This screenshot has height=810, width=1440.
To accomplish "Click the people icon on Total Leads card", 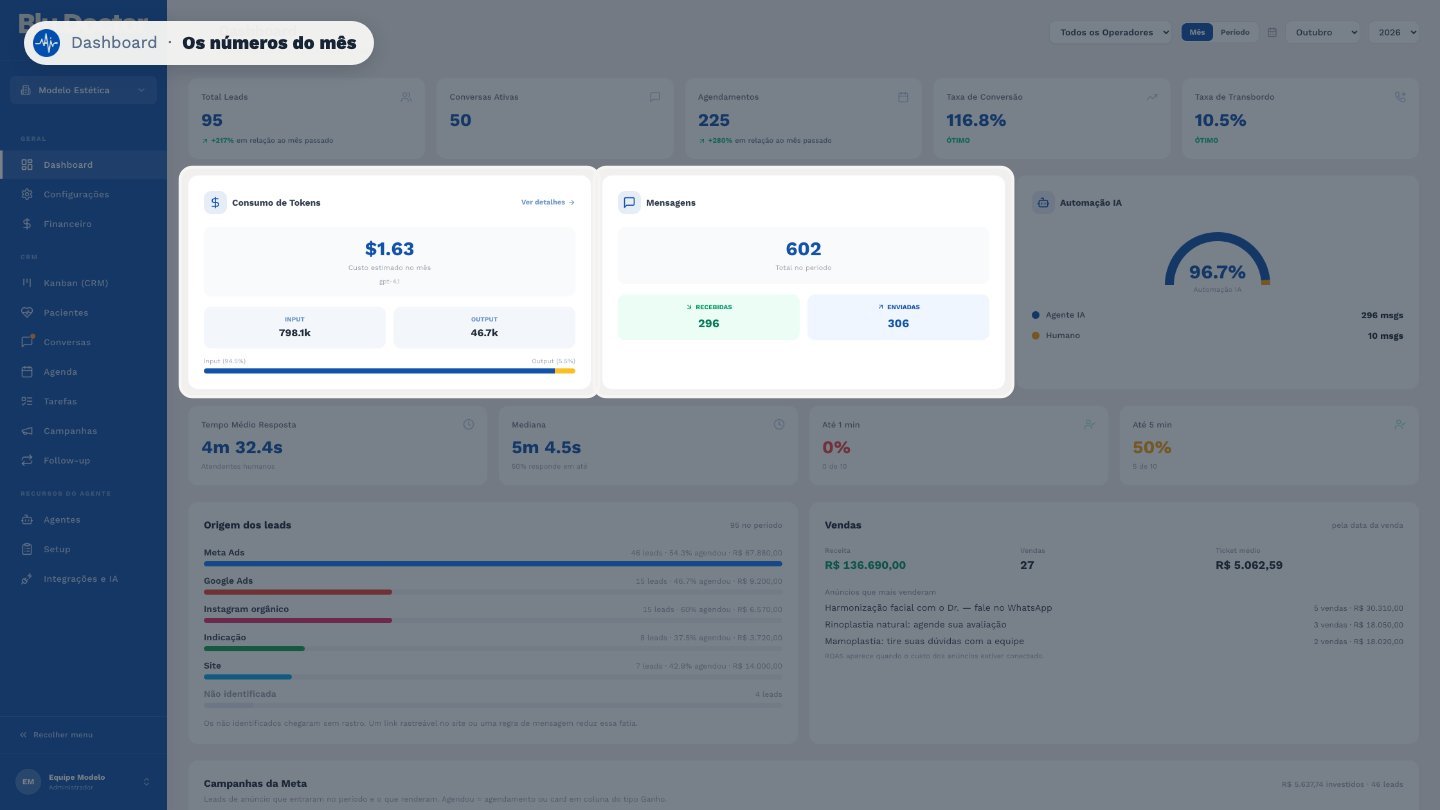I will tap(406, 97).
